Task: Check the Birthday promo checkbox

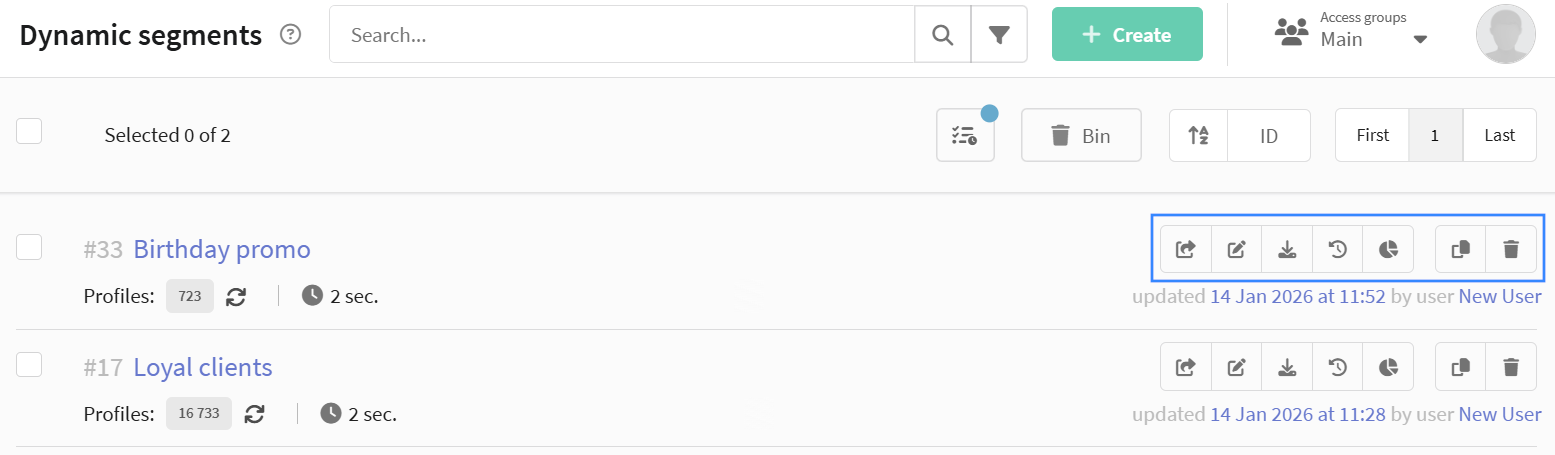Action: pos(29,247)
